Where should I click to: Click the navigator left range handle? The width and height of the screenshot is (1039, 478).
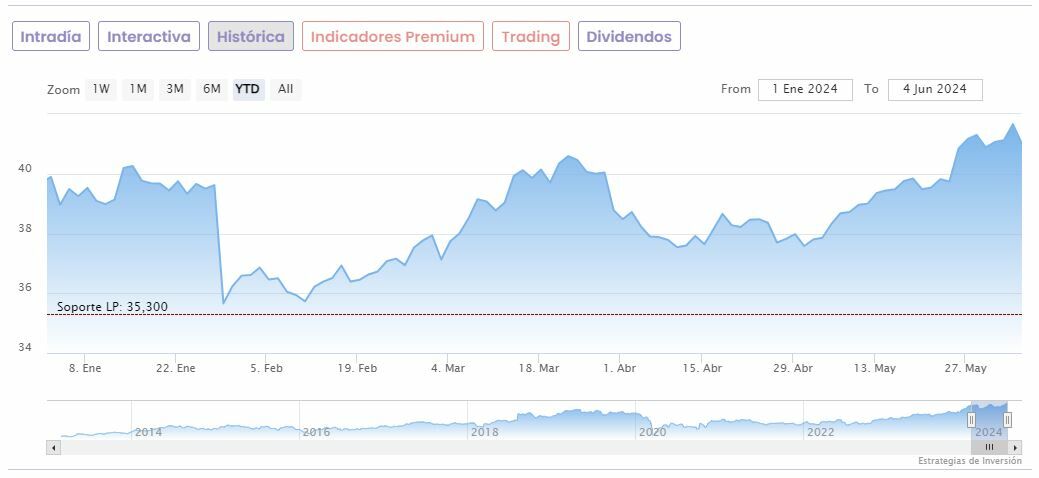[x=971, y=420]
